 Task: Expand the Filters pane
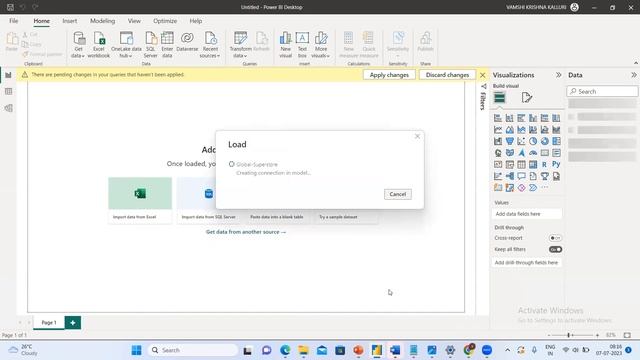tap(483, 87)
